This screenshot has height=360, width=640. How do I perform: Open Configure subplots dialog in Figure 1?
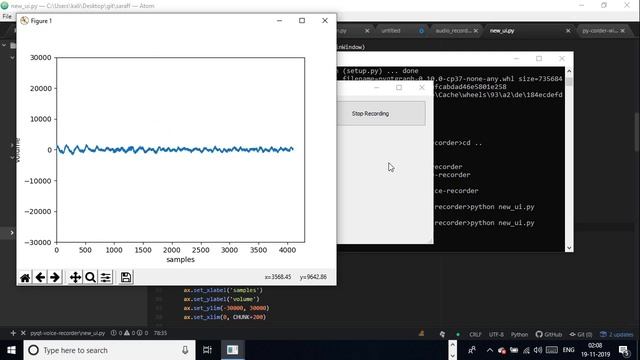105,278
